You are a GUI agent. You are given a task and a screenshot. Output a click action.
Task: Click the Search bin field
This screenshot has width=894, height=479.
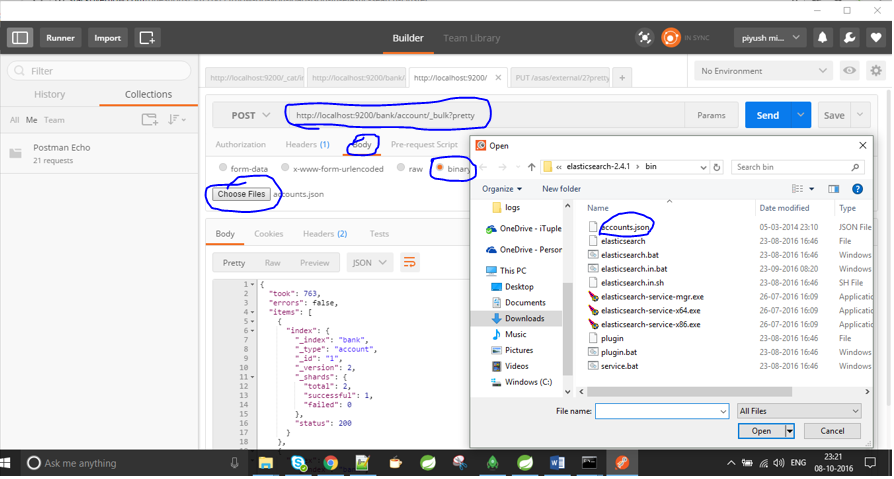(798, 167)
